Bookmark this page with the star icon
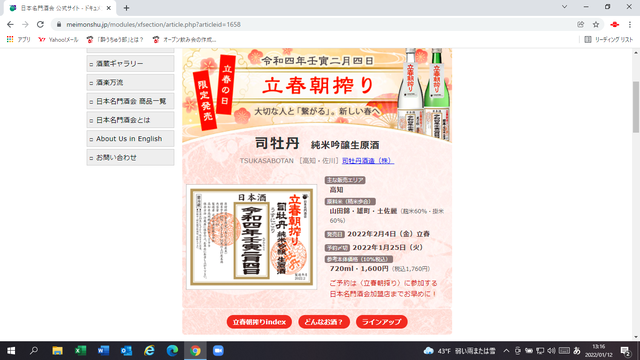640x360 pixels. pos(596,24)
